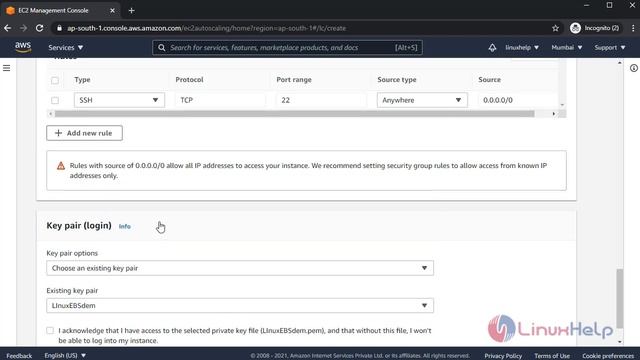Open the Anywhere source type dropdown
Screen dimensions: 640x360
point(422,100)
